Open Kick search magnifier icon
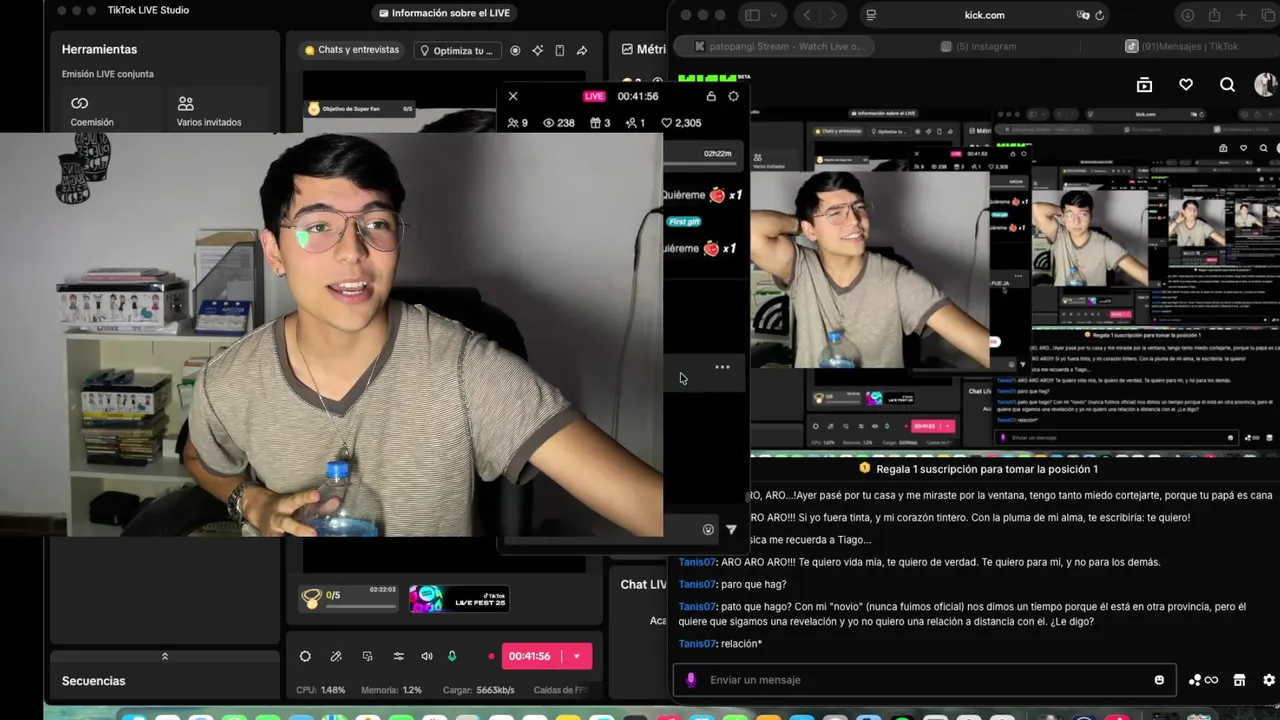 click(x=1227, y=85)
